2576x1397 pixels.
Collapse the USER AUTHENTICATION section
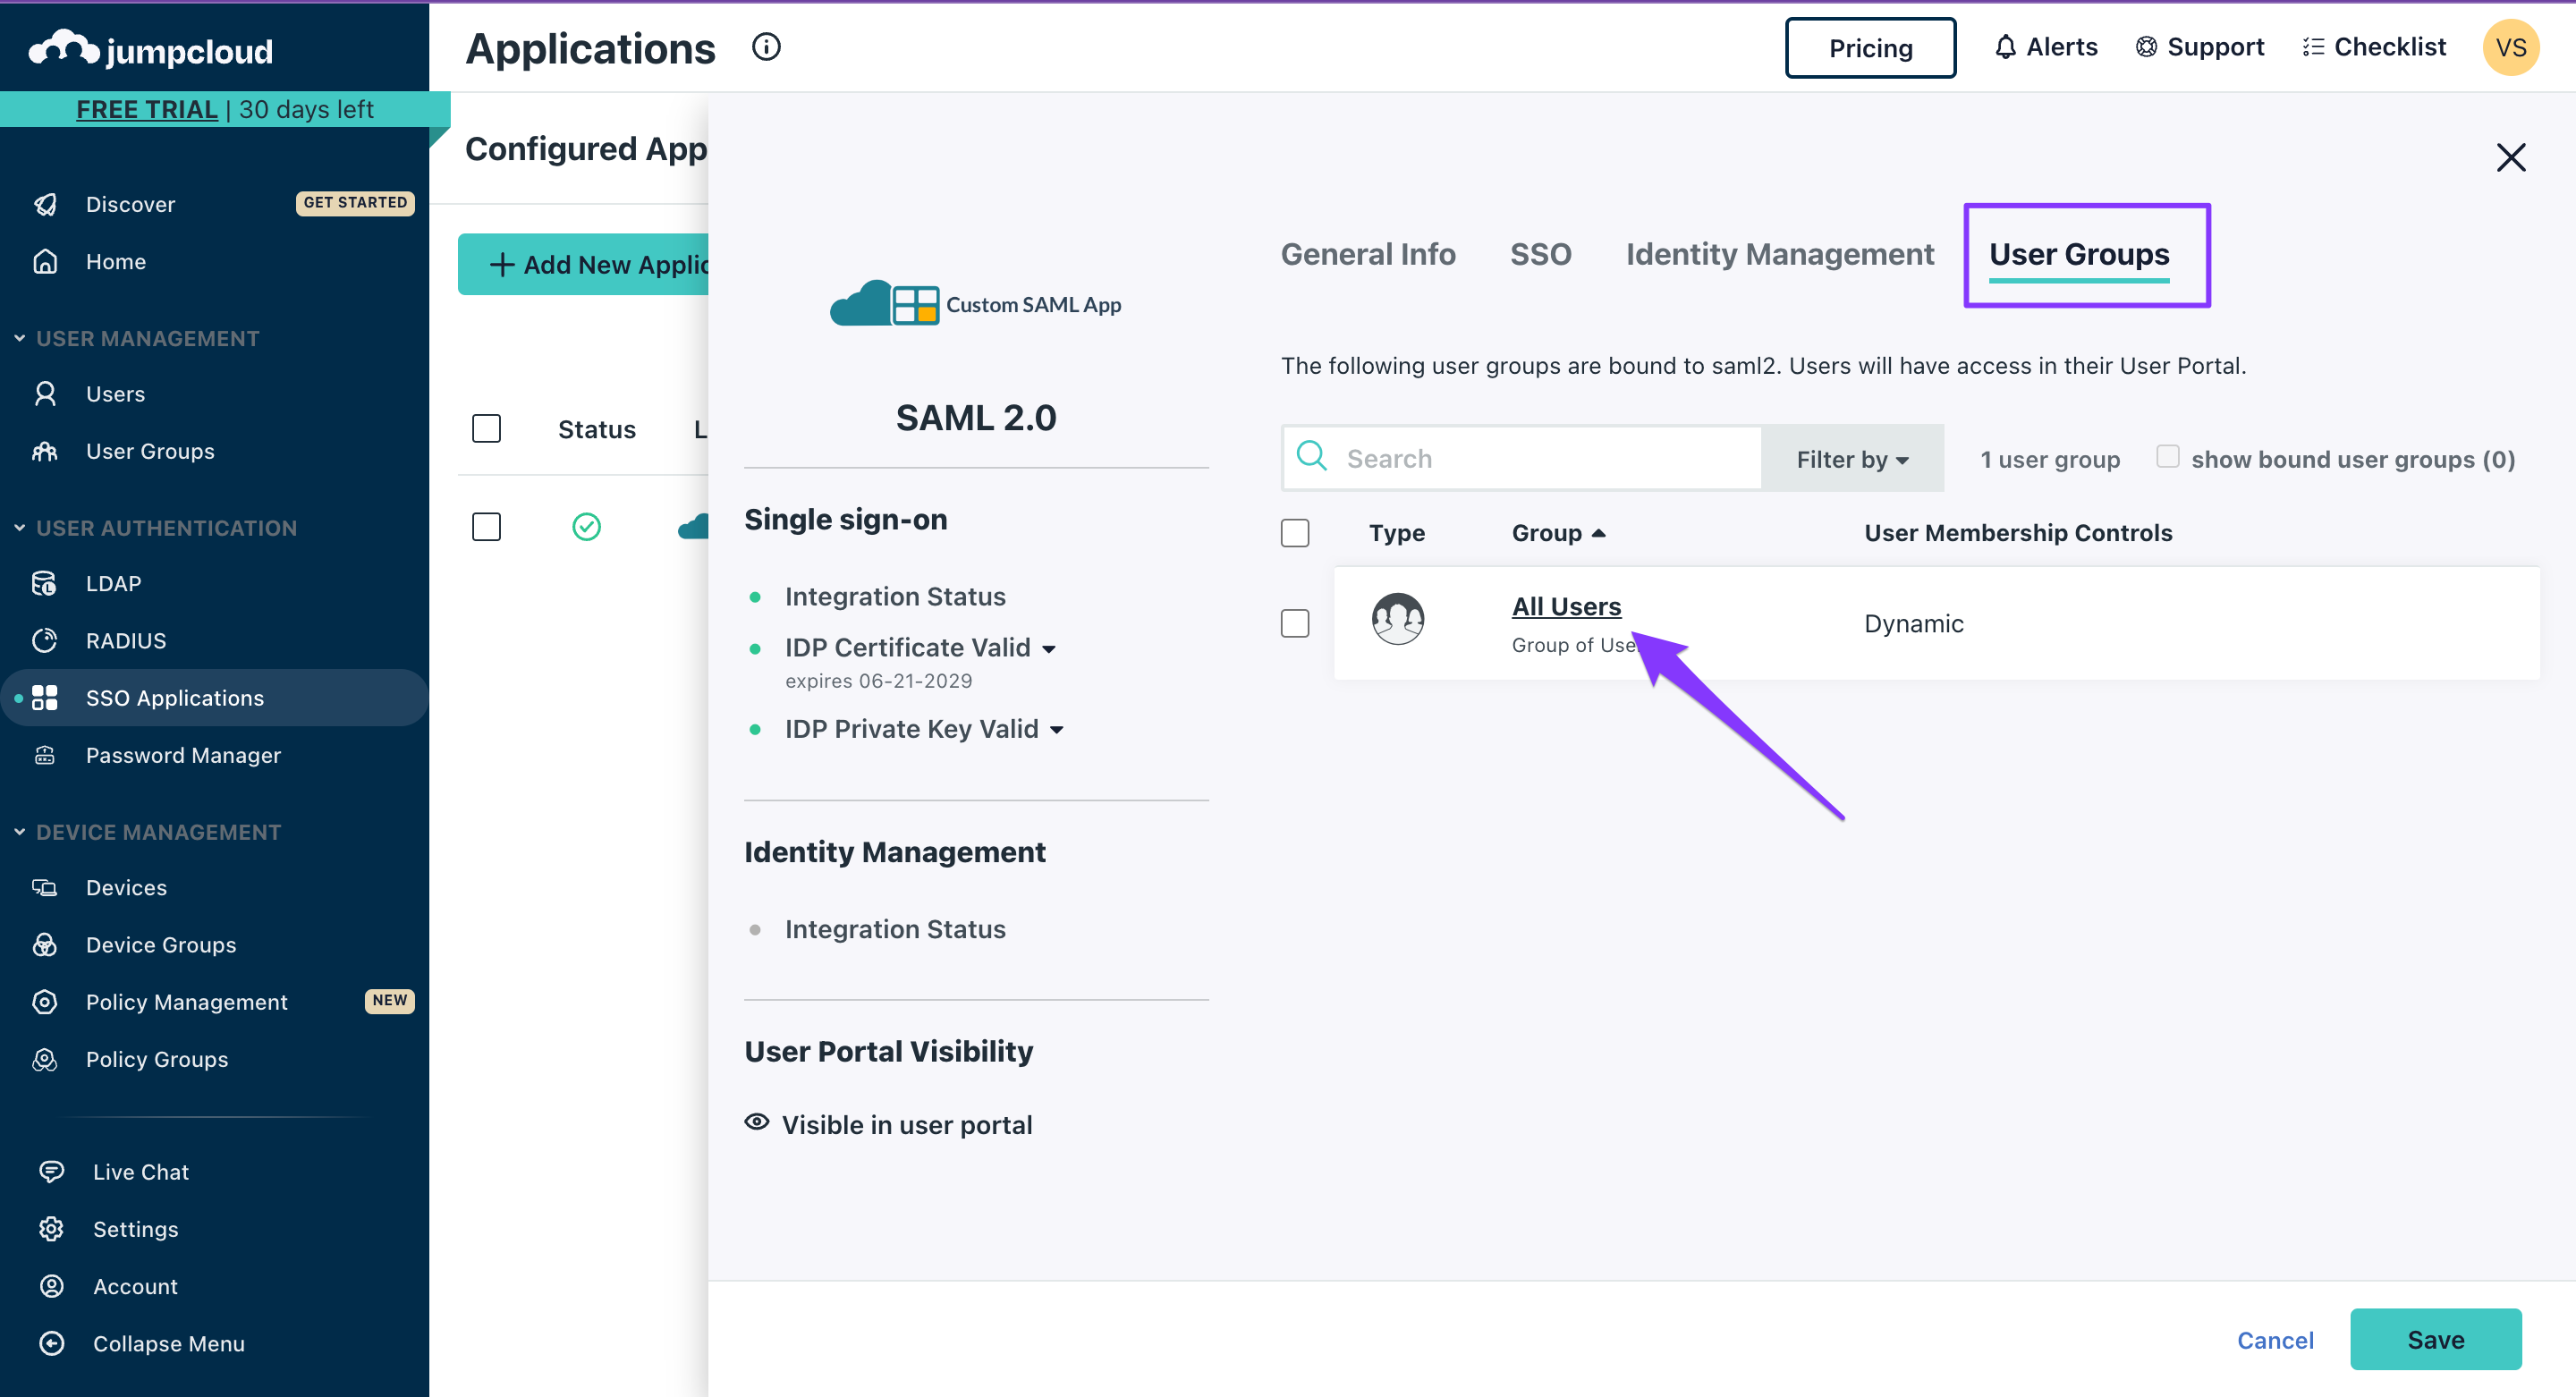[19, 528]
